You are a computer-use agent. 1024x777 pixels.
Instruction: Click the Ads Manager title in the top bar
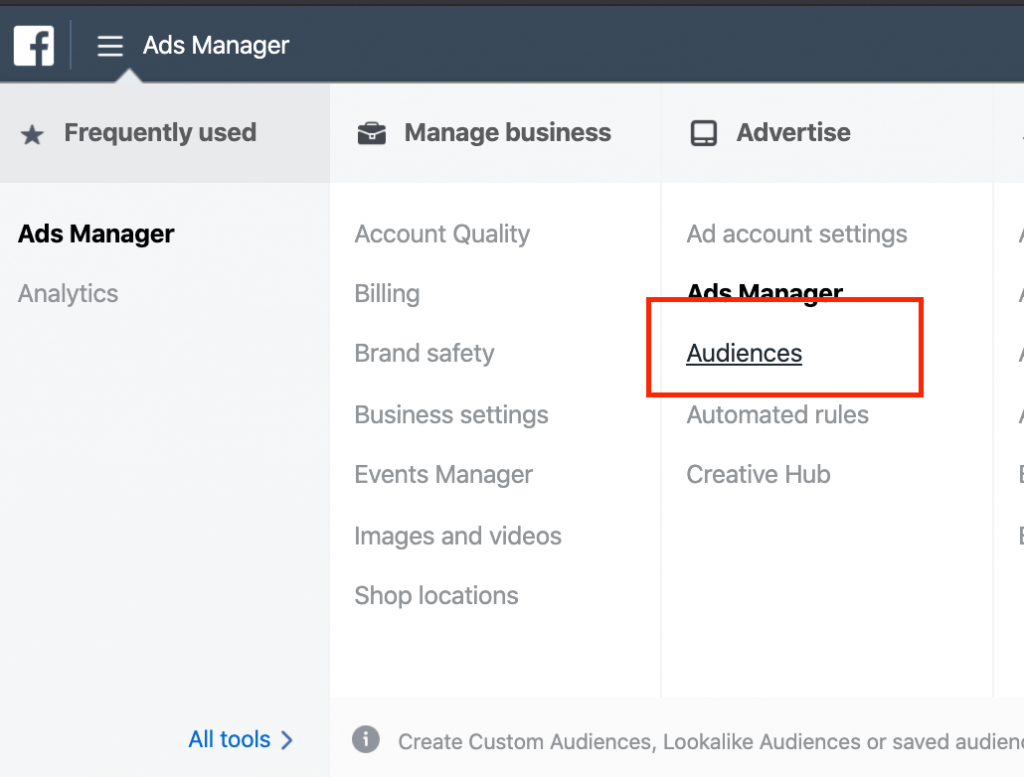[x=216, y=46]
